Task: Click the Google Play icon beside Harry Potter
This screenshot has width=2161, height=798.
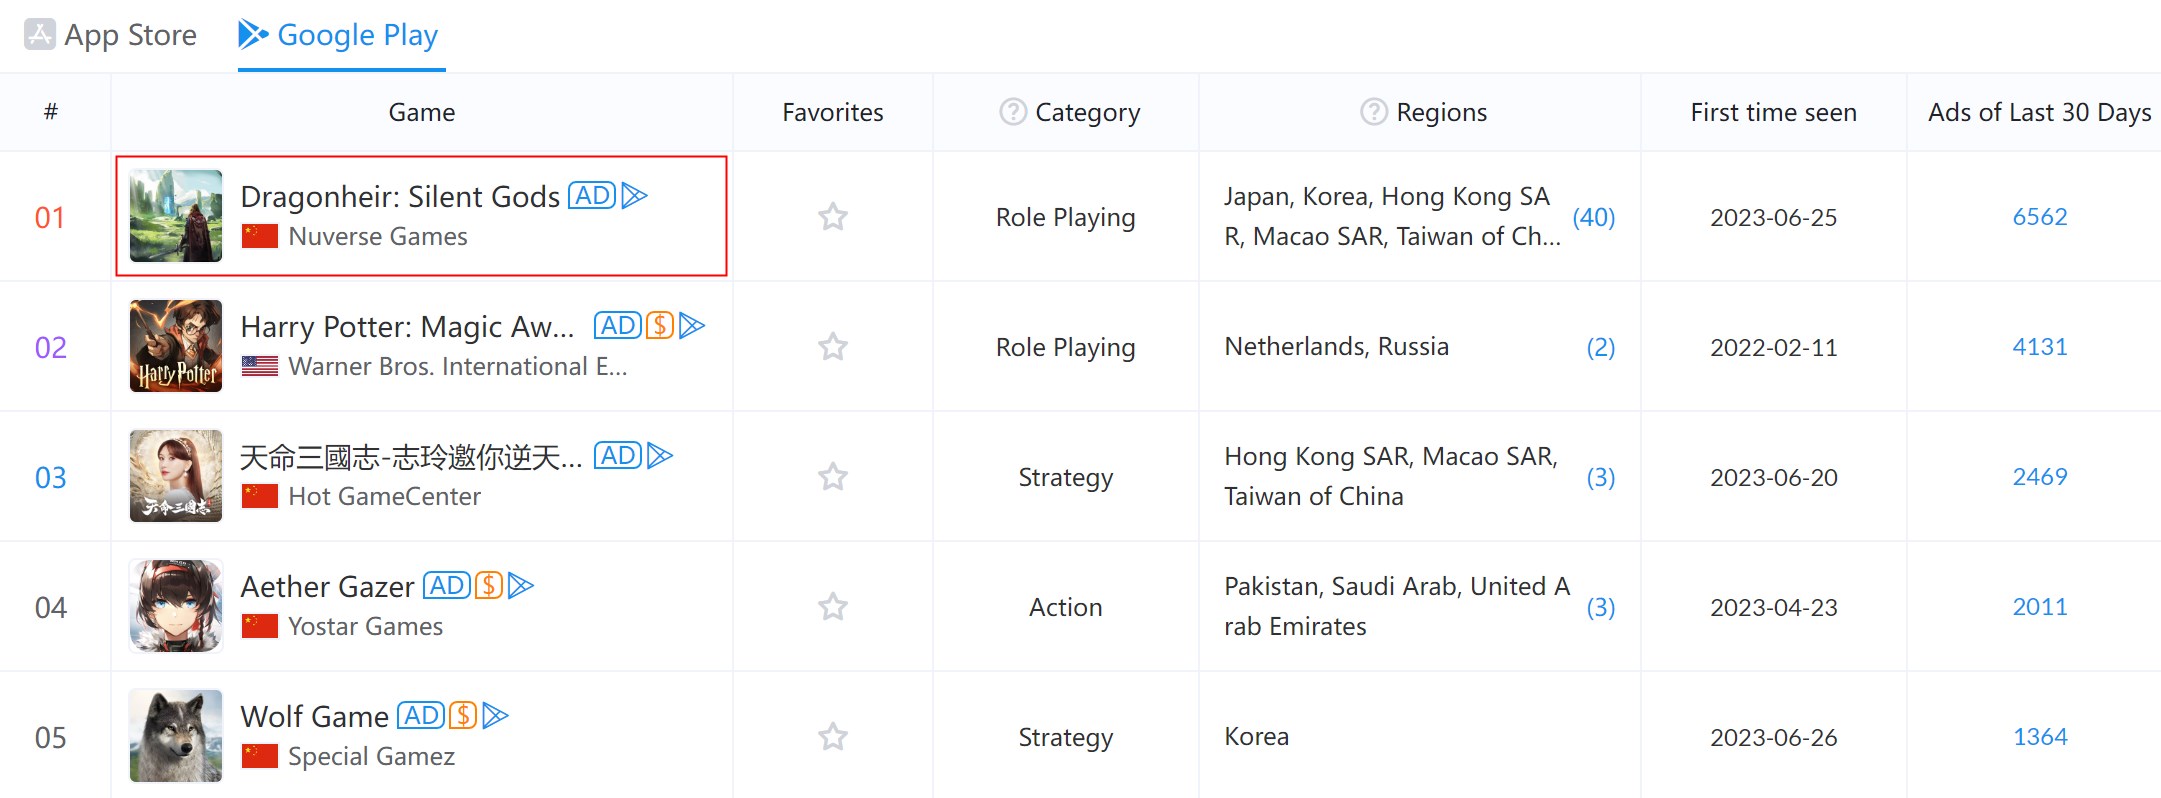Action: [692, 325]
